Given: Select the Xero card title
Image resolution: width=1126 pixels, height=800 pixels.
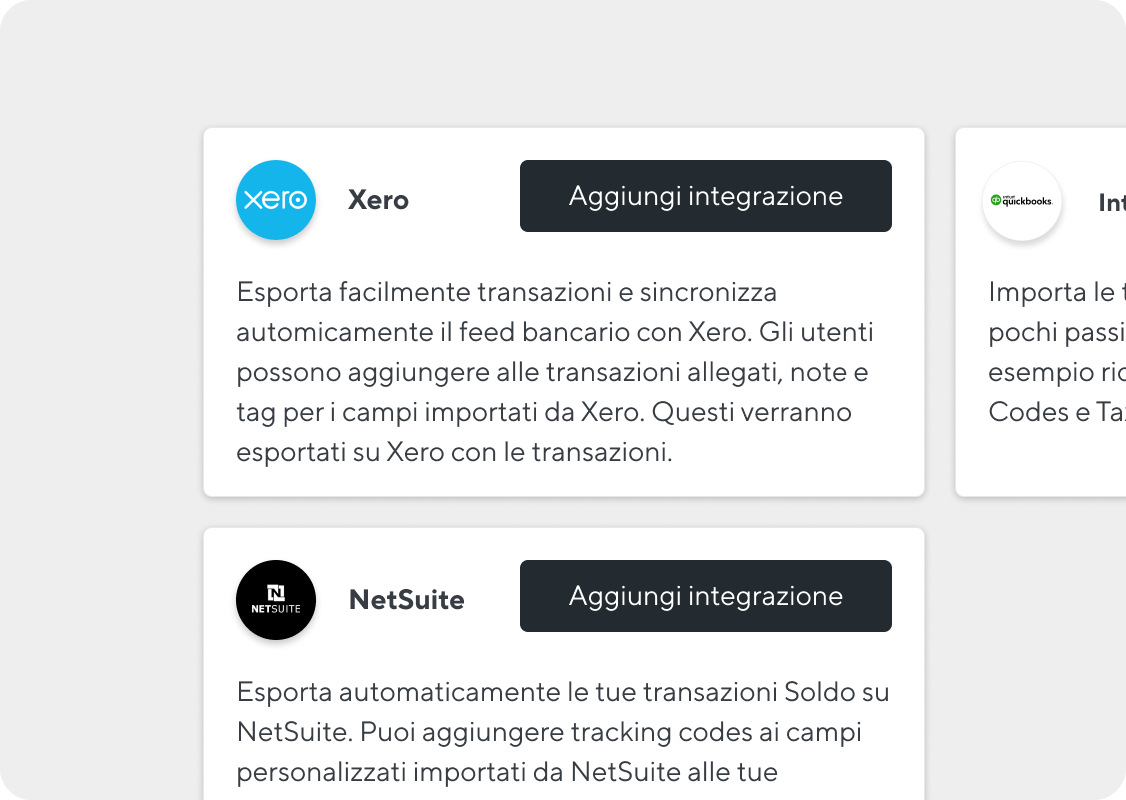Looking at the screenshot, I should coord(378,200).
